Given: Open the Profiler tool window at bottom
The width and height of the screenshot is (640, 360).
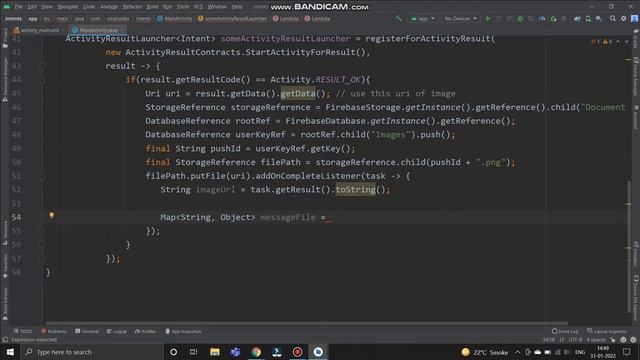Looking at the screenshot, I should click(x=146, y=331).
